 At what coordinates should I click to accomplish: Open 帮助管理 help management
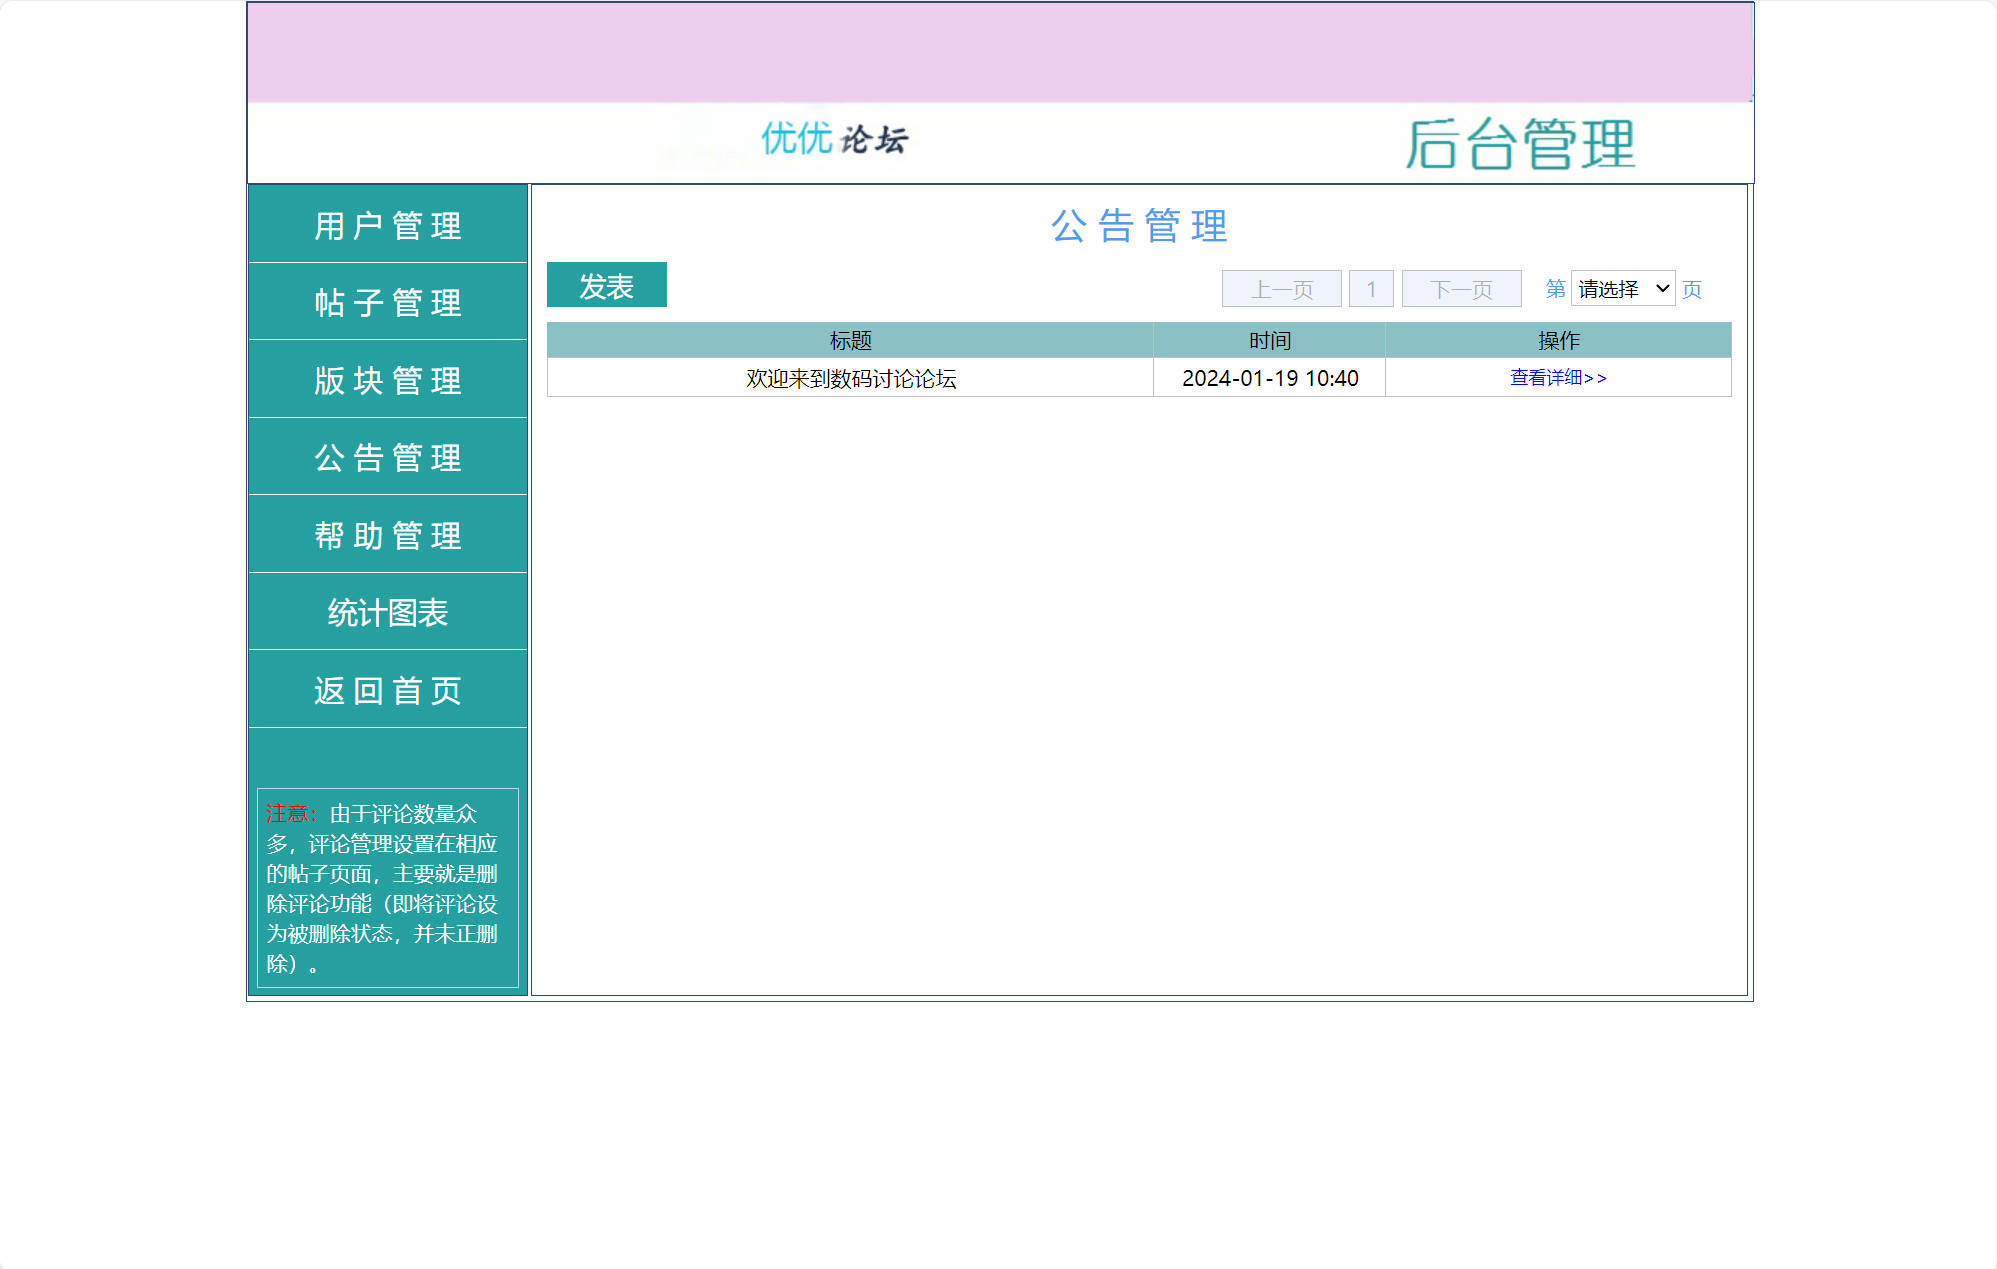click(x=386, y=535)
